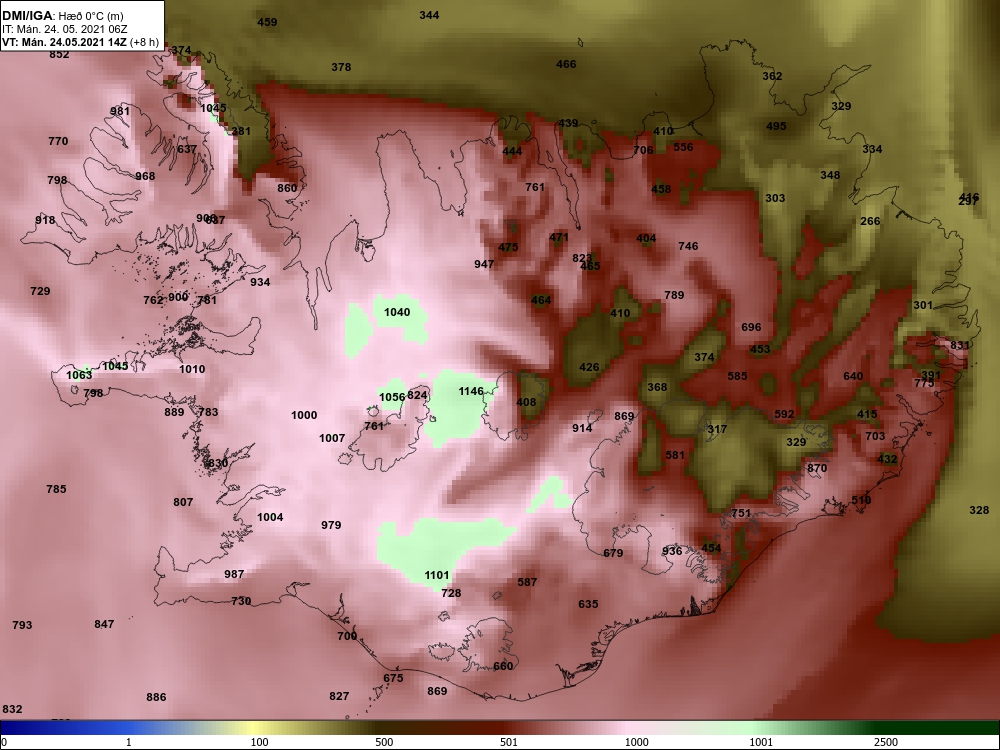Screen dimensions: 1000x750
Task: Click the 501 label on the color scale
Action: click(509, 742)
